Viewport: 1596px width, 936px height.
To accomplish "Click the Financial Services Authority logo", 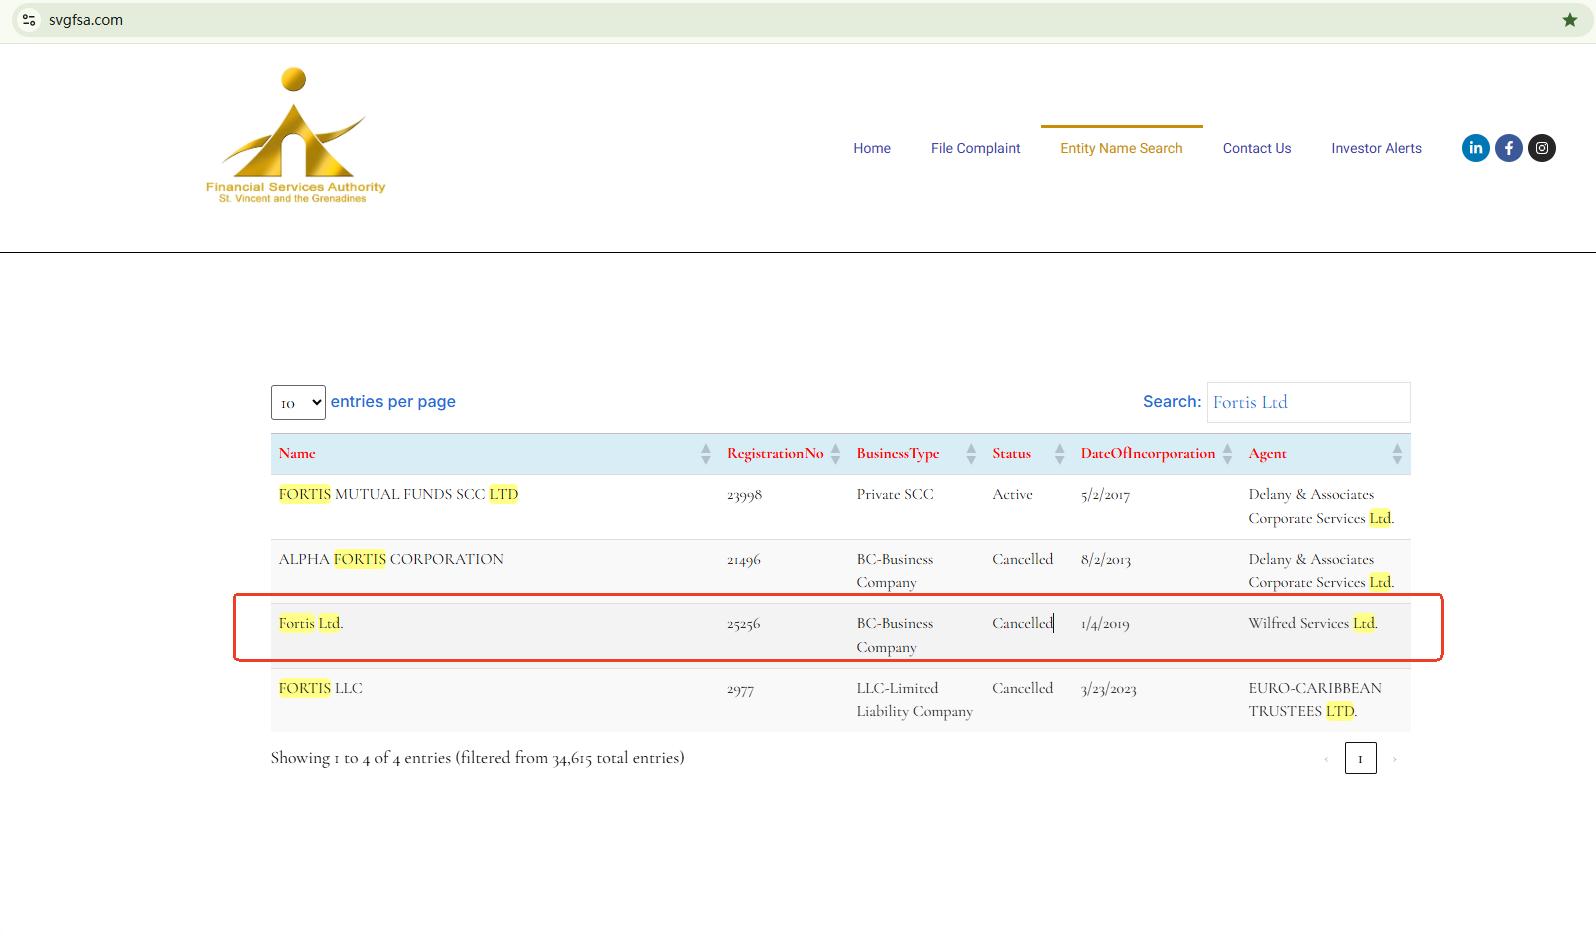I will (x=295, y=137).
